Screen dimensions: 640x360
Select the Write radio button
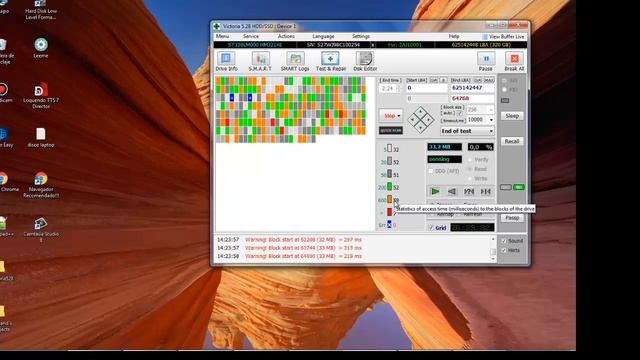click(470, 178)
